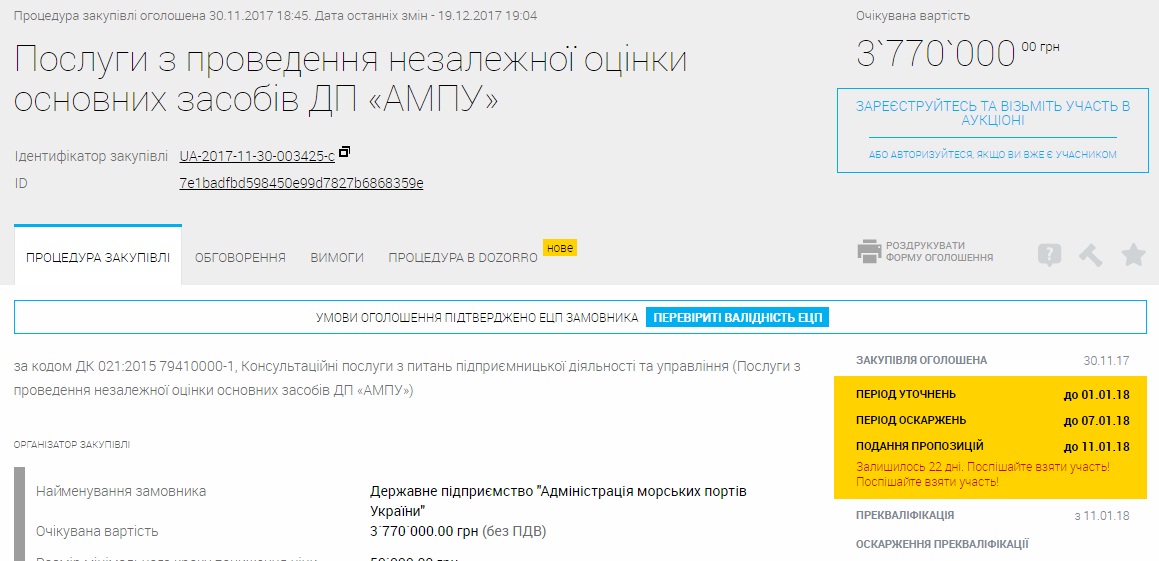Switch to the "Обговорення" tab
The width and height of the screenshot is (1159, 561).
tap(240, 257)
